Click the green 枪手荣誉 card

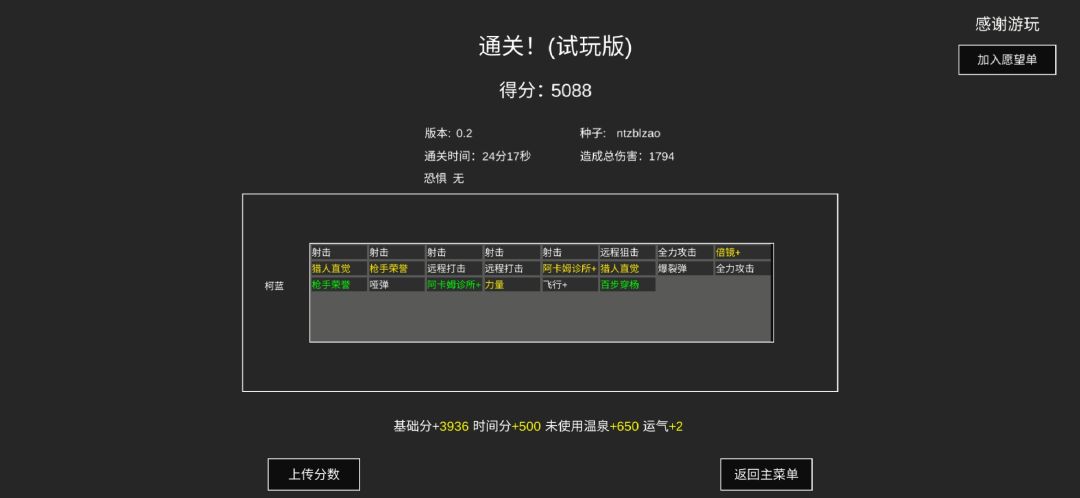pyautogui.click(x=338, y=284)
